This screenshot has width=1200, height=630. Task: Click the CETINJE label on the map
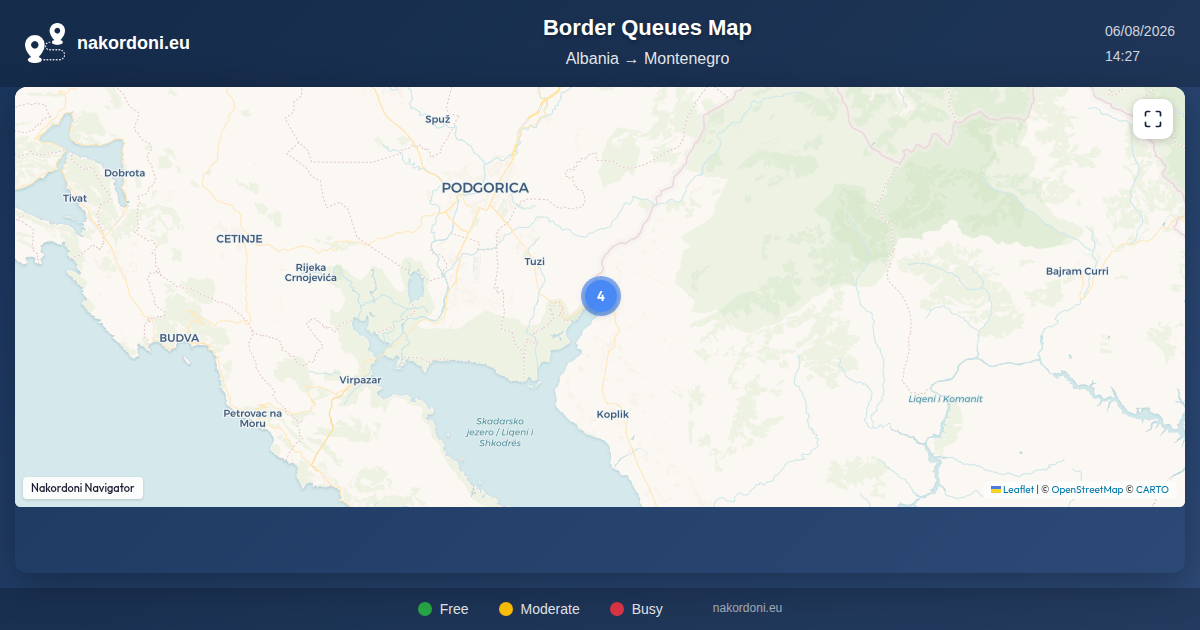239,239
